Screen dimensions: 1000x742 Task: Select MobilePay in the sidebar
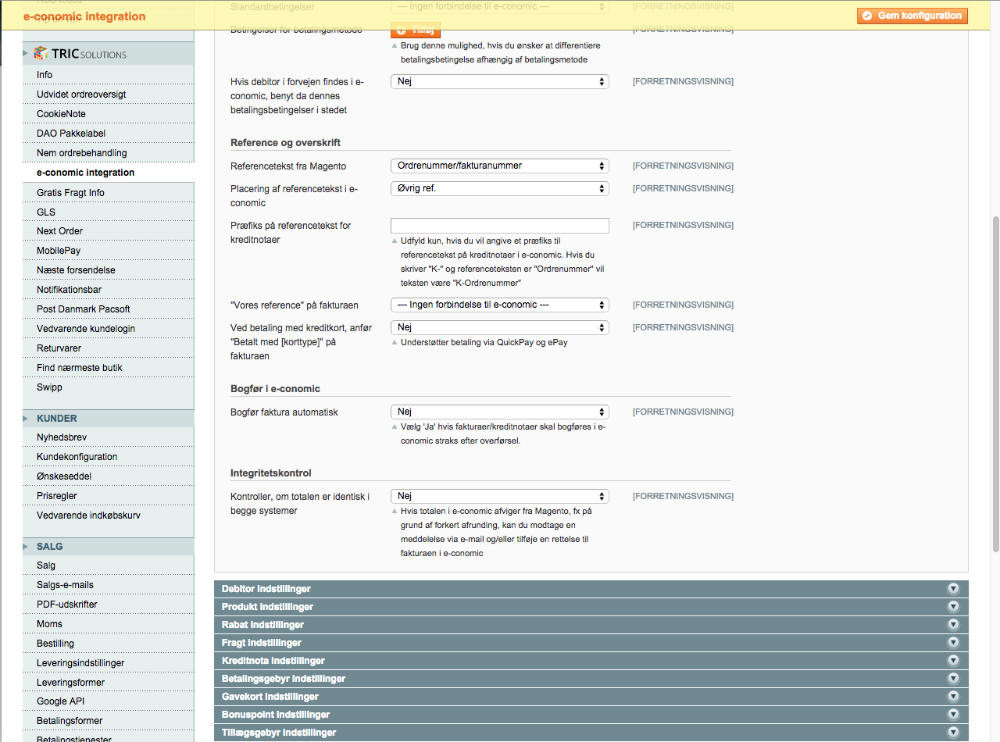(x=58, y=250)
